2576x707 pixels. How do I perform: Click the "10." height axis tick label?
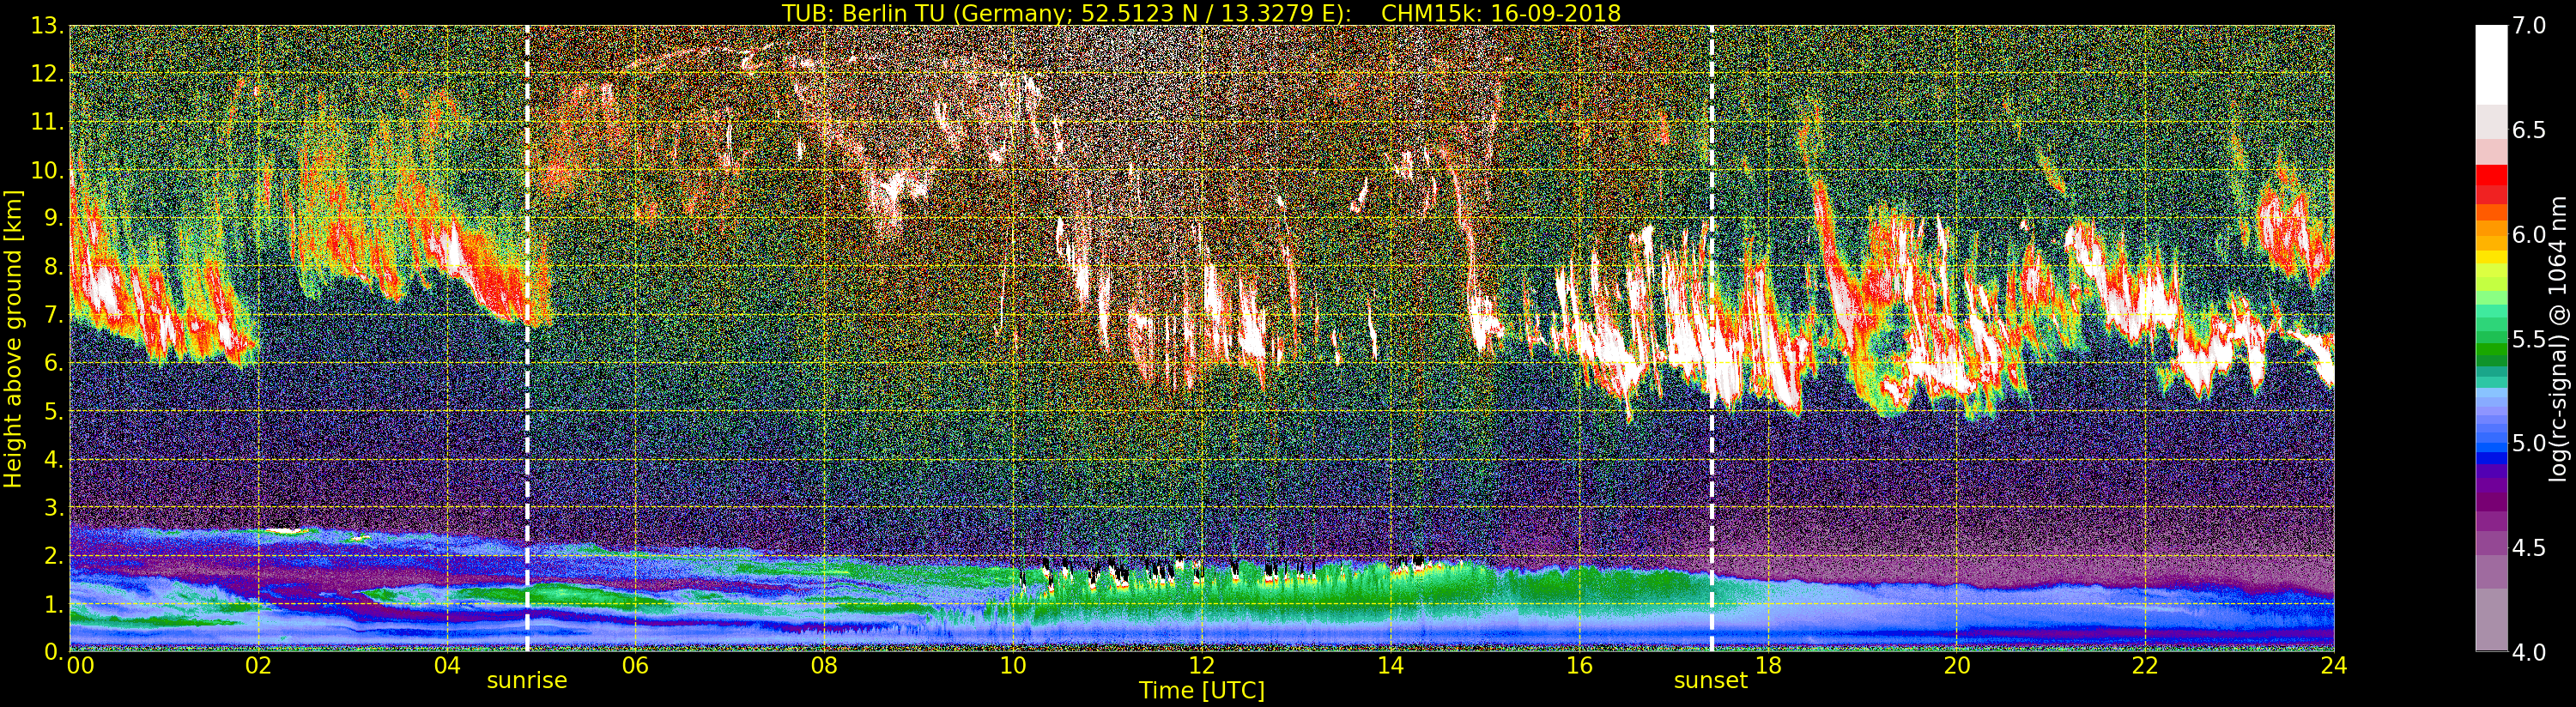pyautogui.click(x=47, y=170)
